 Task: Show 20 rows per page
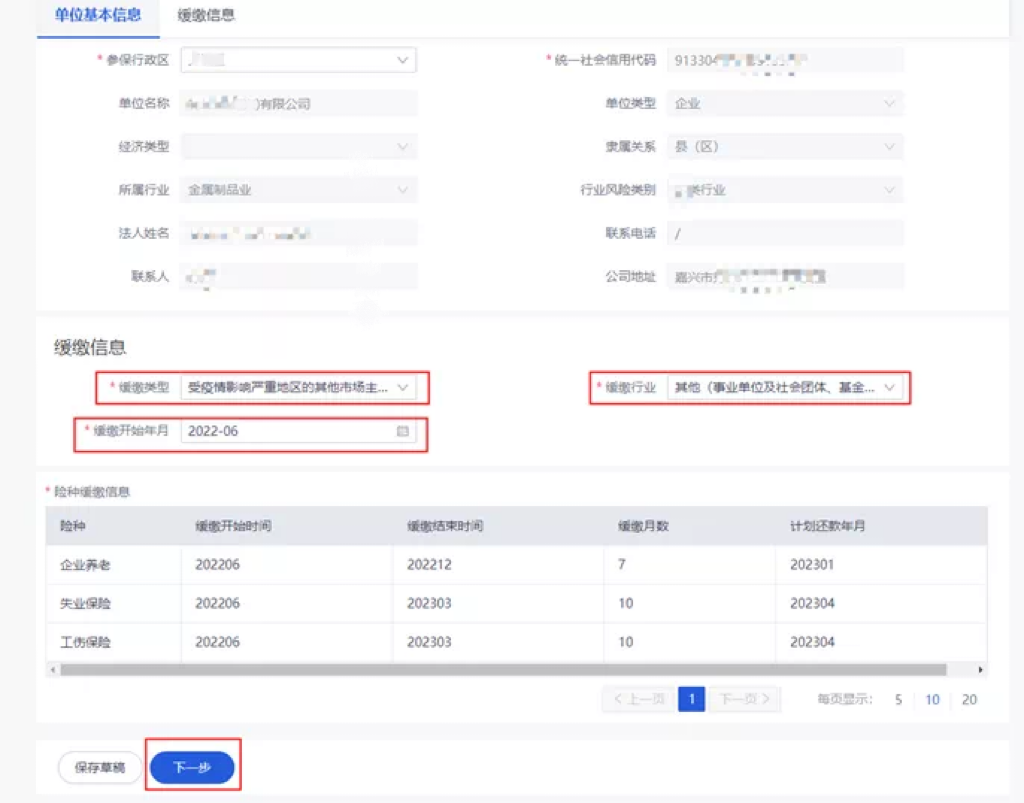pos(969,700)
